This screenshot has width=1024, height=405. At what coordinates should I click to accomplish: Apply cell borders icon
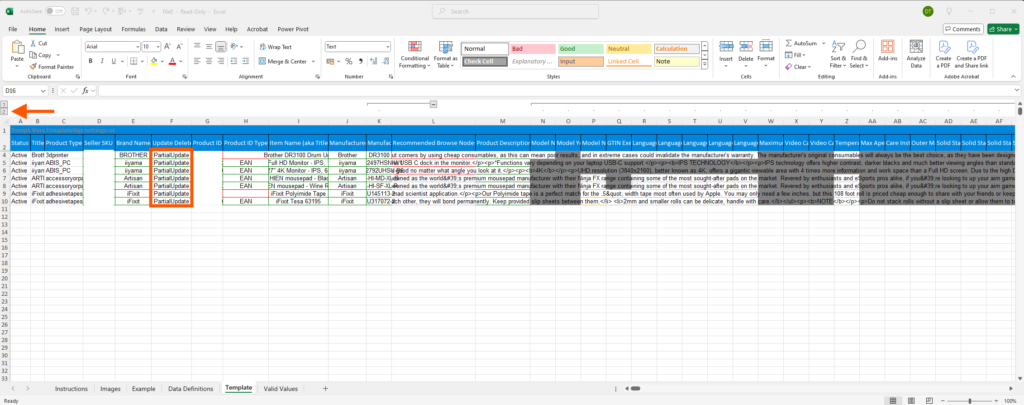[133, 61]
